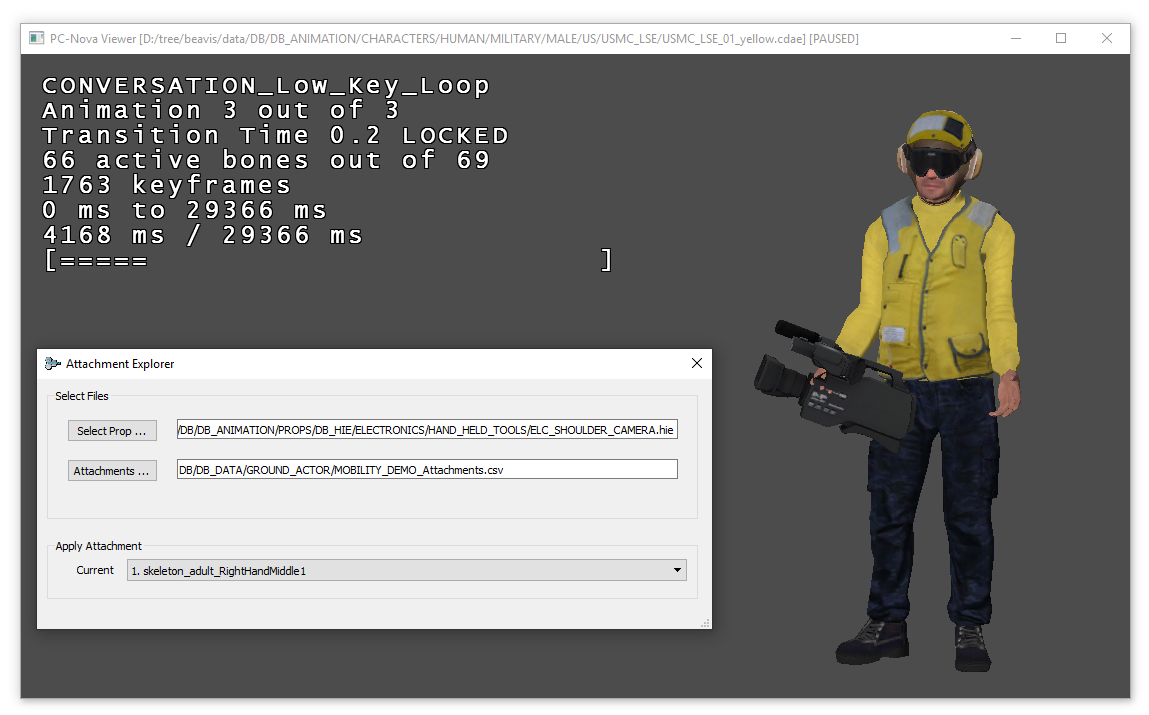Viewport: 1149px width, 715px height.
Task: Click the CONVERSATION_Low_Key_Loop animation name
Action: pyautogui.click(x=266, y=86)
